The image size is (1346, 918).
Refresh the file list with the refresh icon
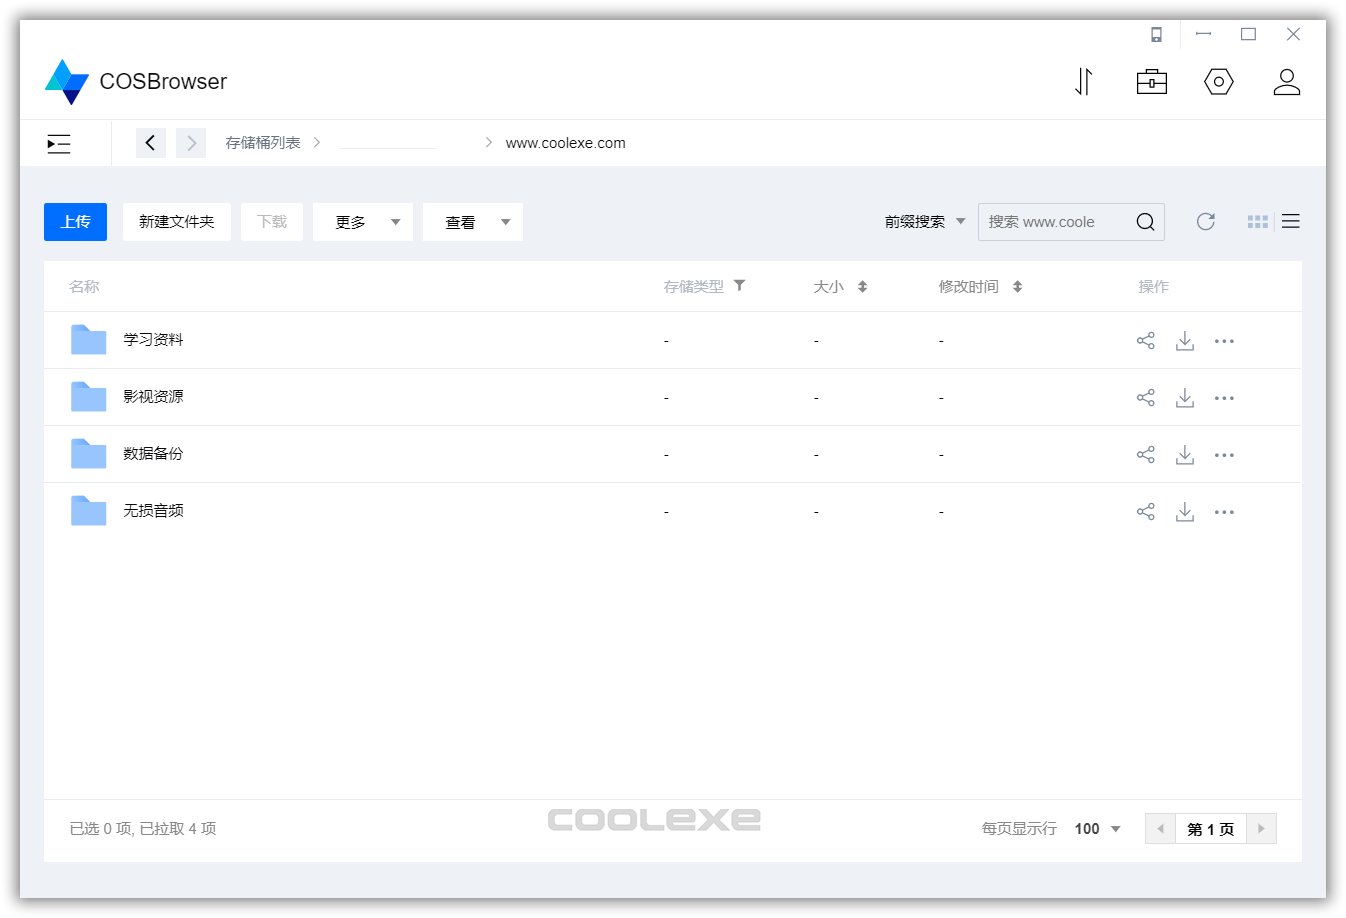tap(1206, 221)
